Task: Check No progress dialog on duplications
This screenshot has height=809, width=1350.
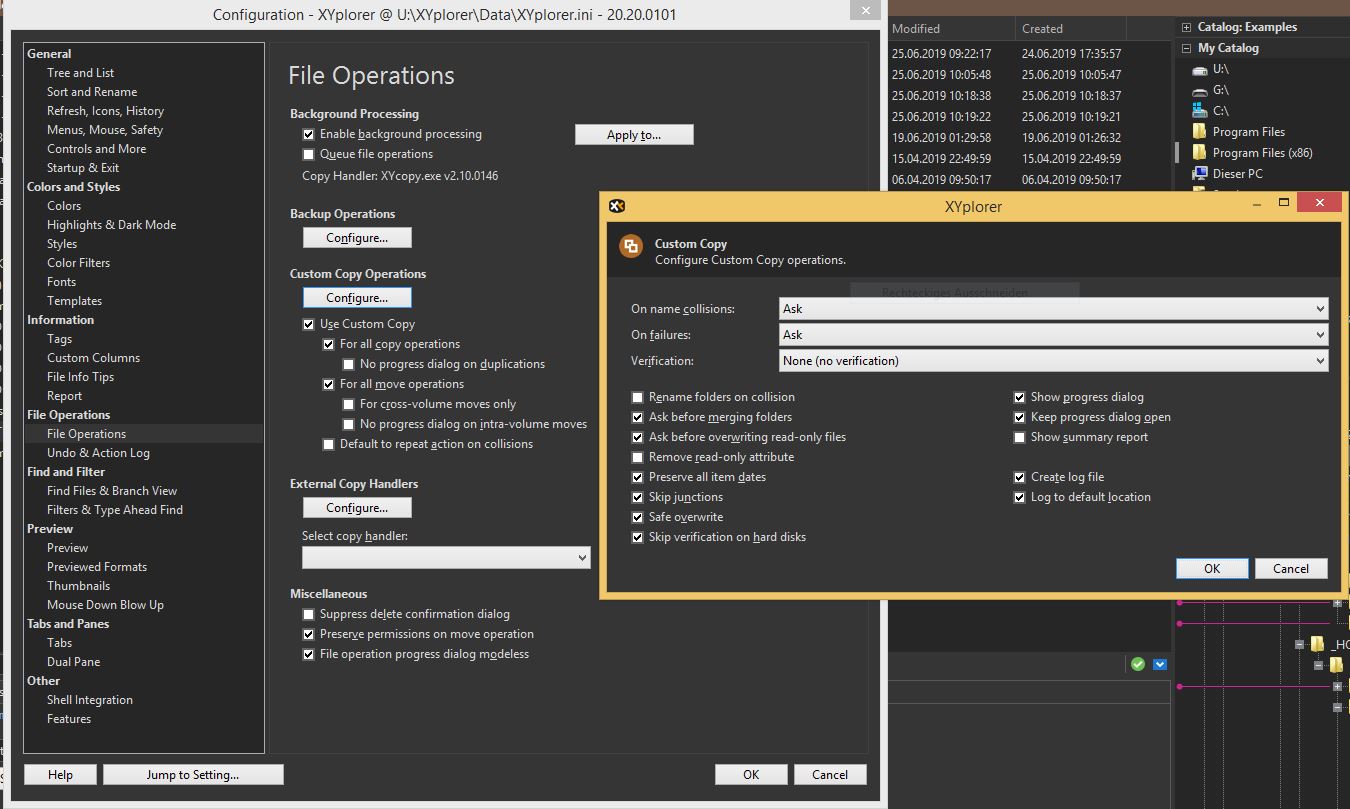Action: 348,364
